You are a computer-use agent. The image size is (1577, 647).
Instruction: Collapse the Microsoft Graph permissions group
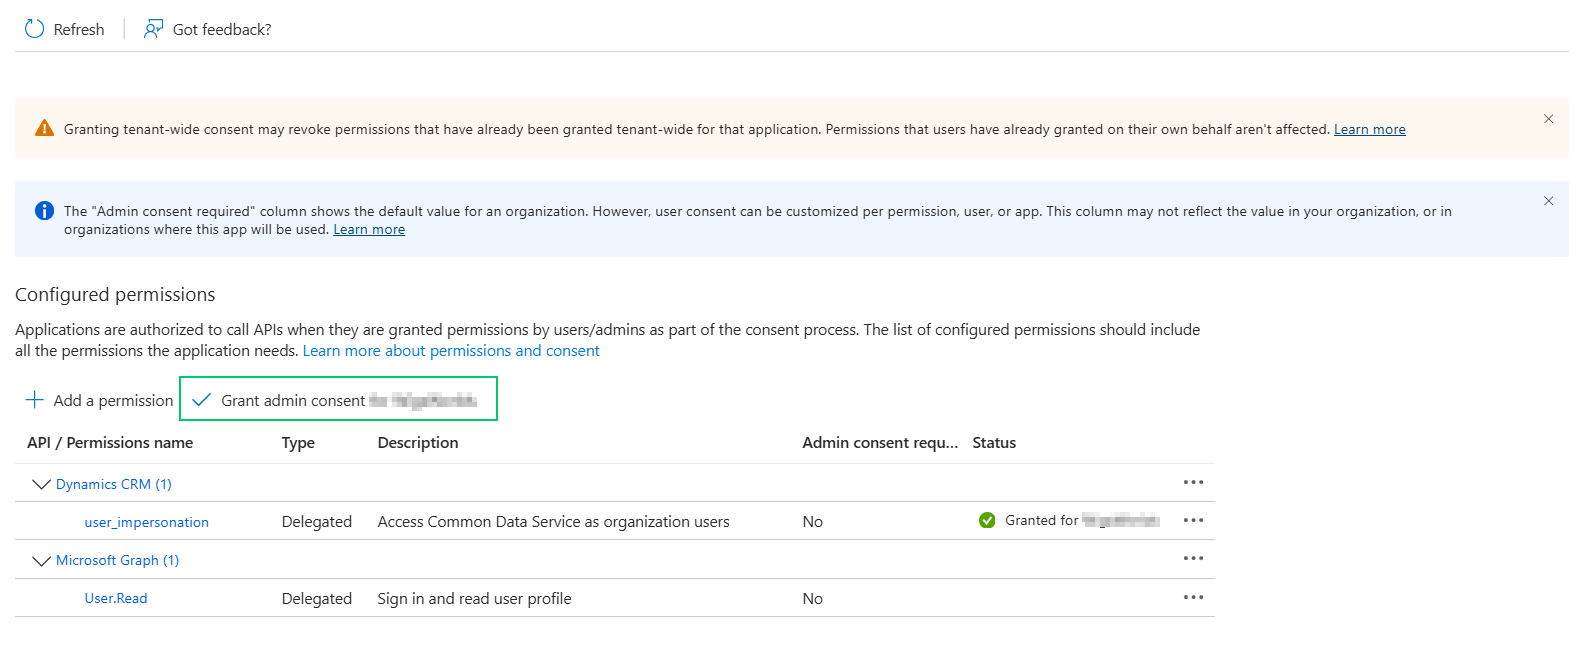tap(41, 561)
